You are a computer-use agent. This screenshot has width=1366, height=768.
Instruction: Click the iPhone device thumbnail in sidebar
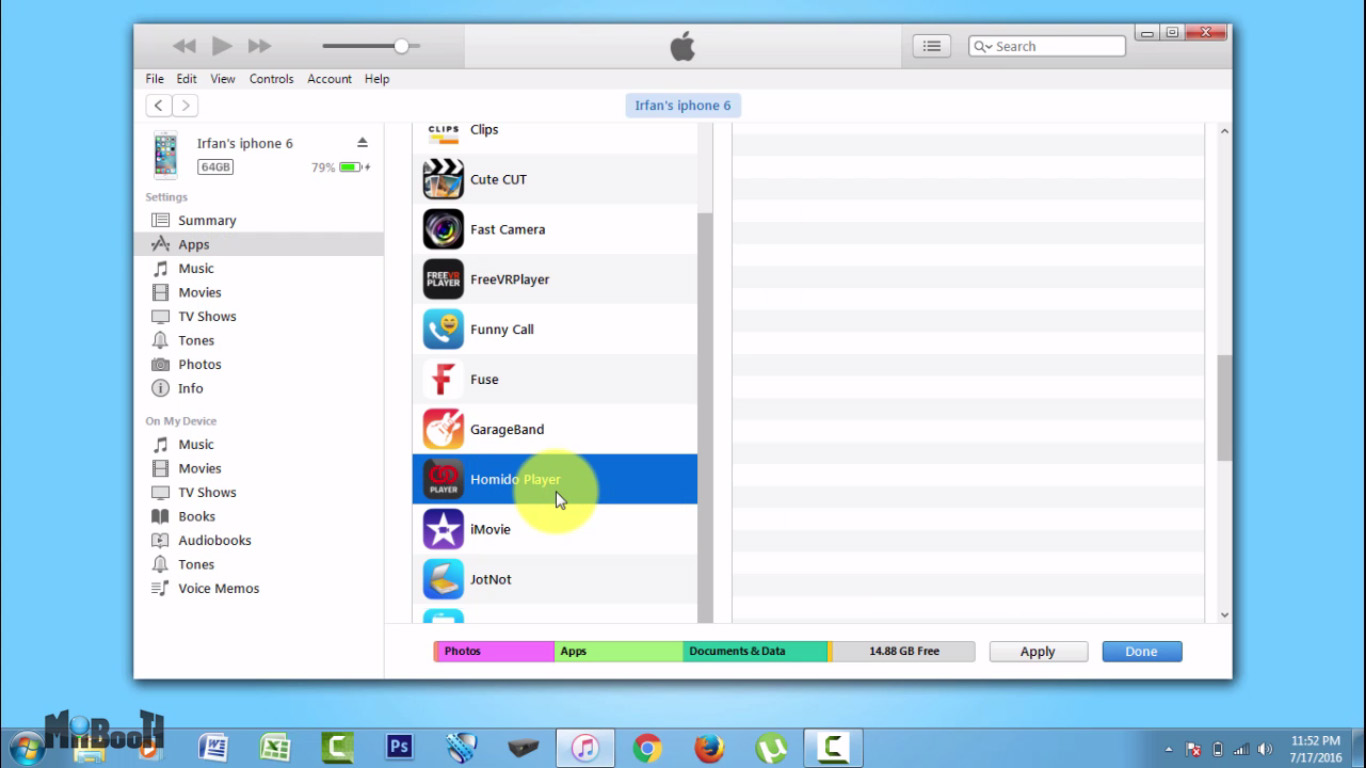[165, 154]
